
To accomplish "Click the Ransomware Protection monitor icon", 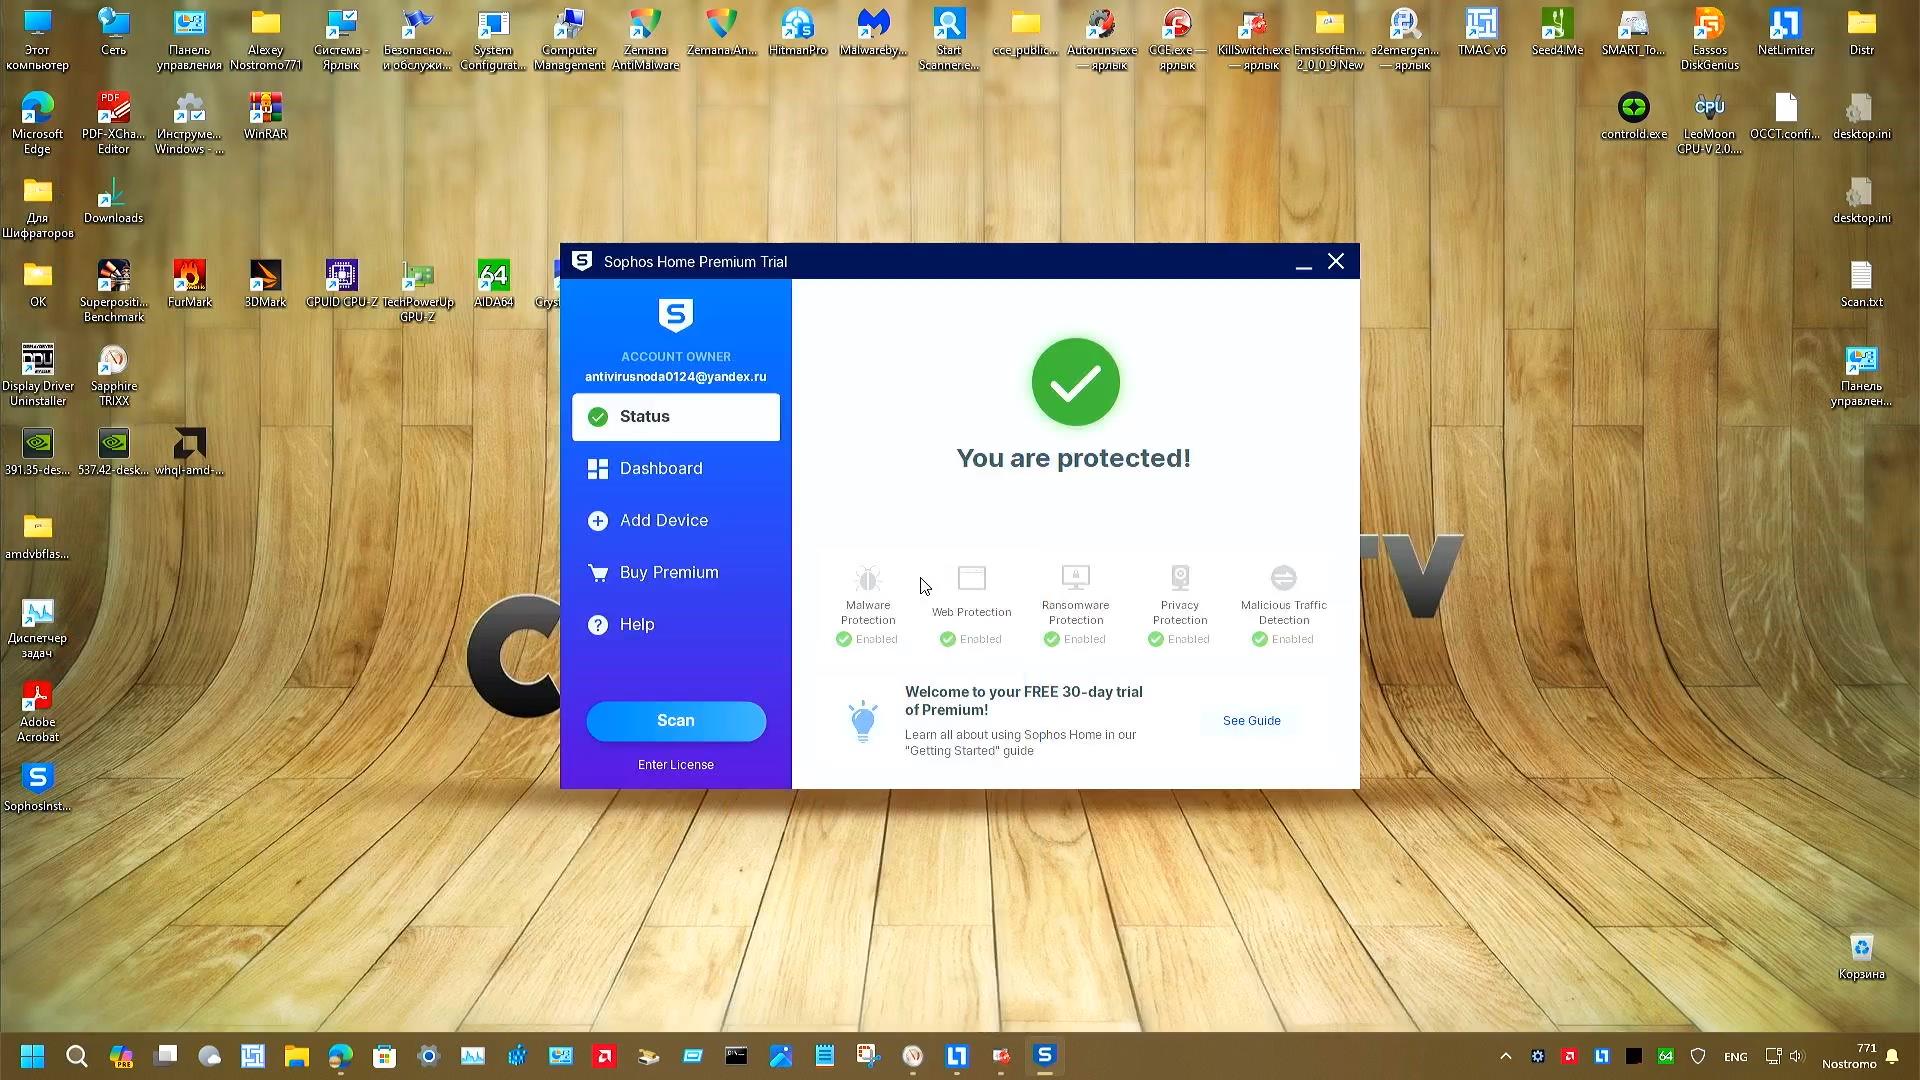I will tap(1074, 577).
